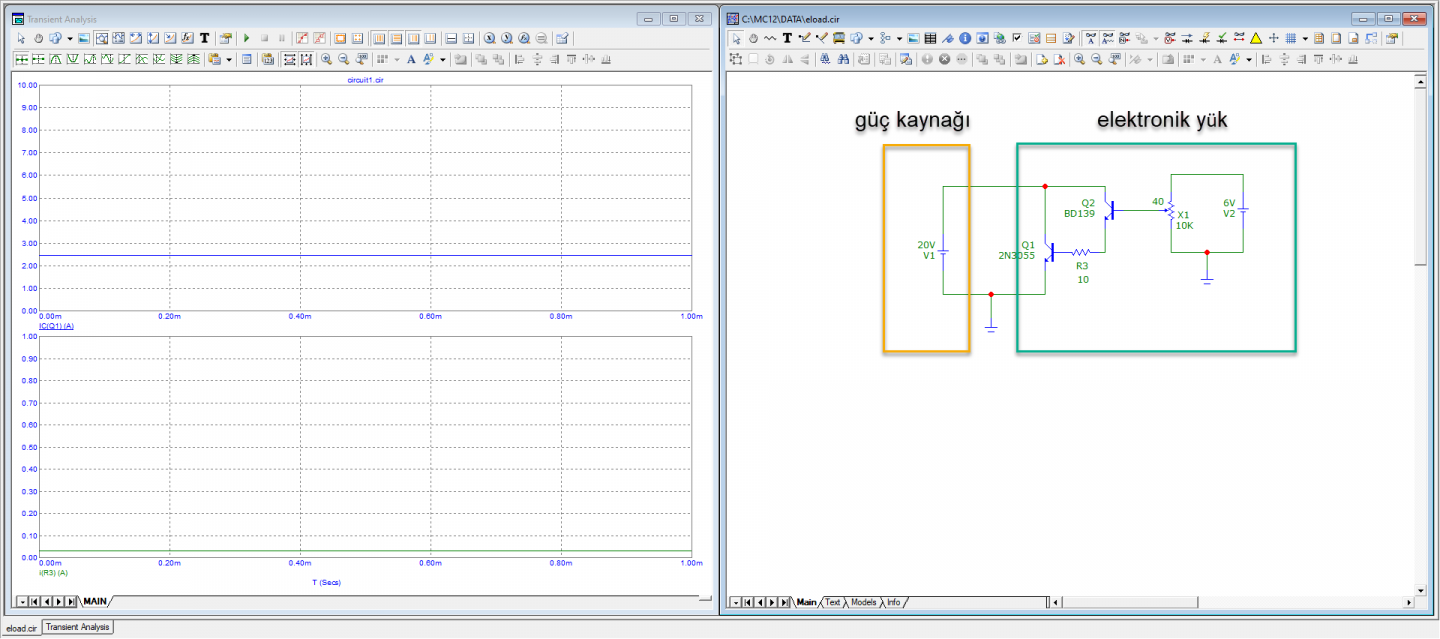This screenshot has height=639, width=1440.
Task: Switch to the Models page tab
Action: [x=862, y=602]
